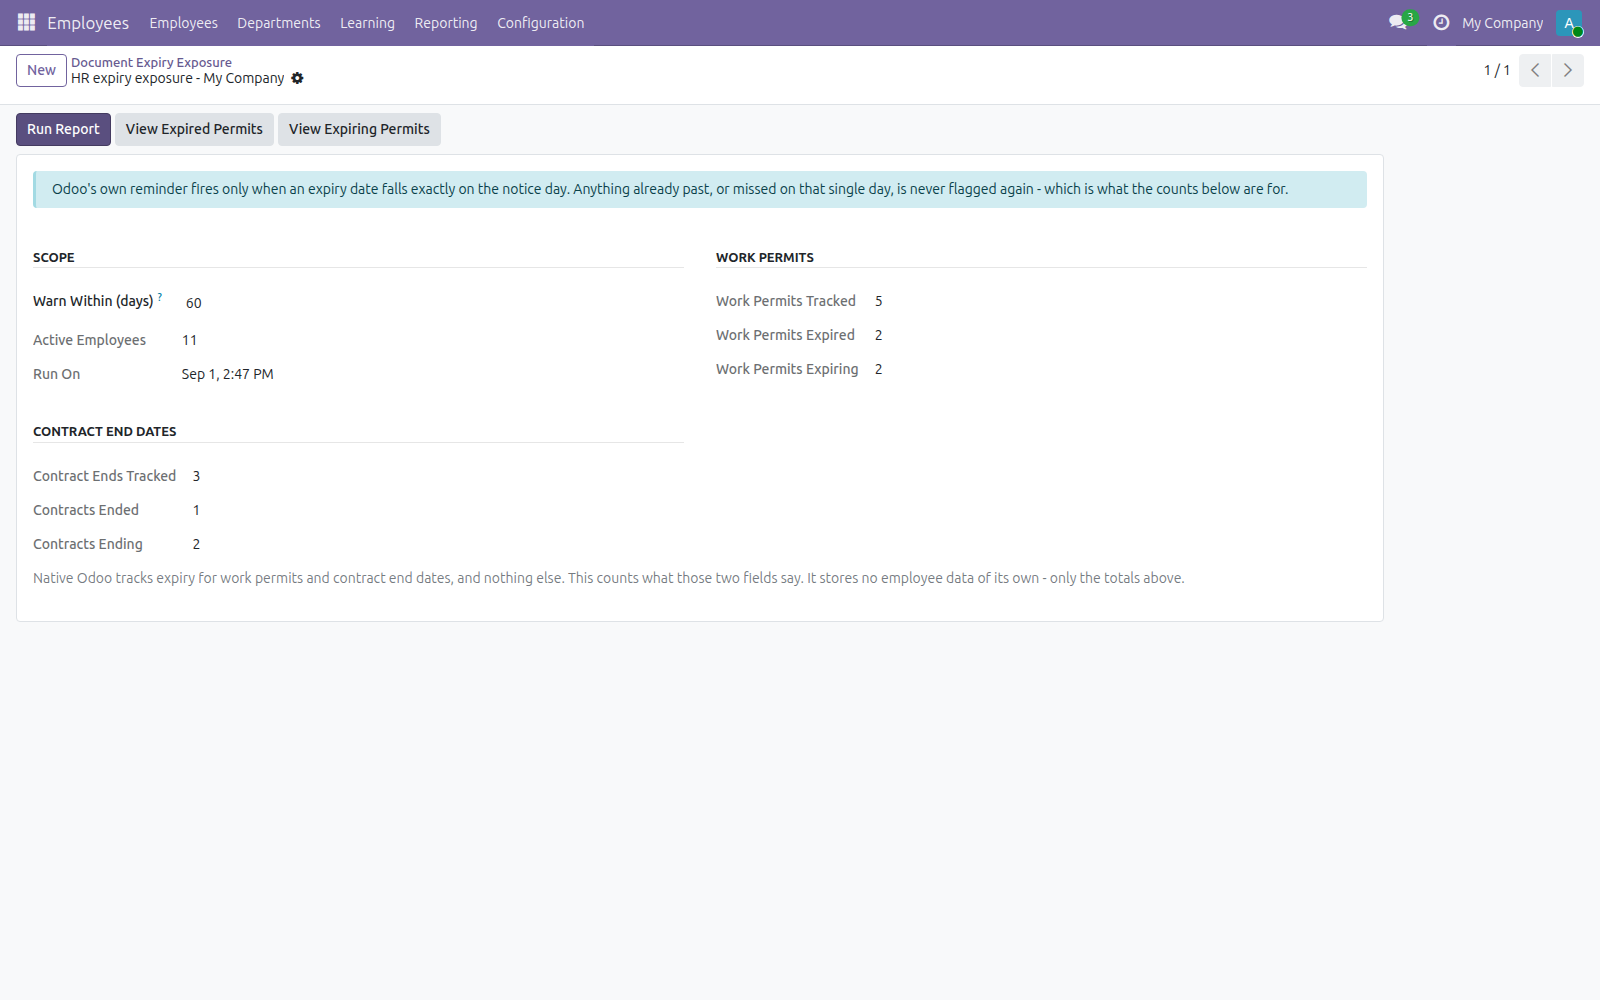Click the Contract Ends Tracked value 3

(x=196, y=476)
